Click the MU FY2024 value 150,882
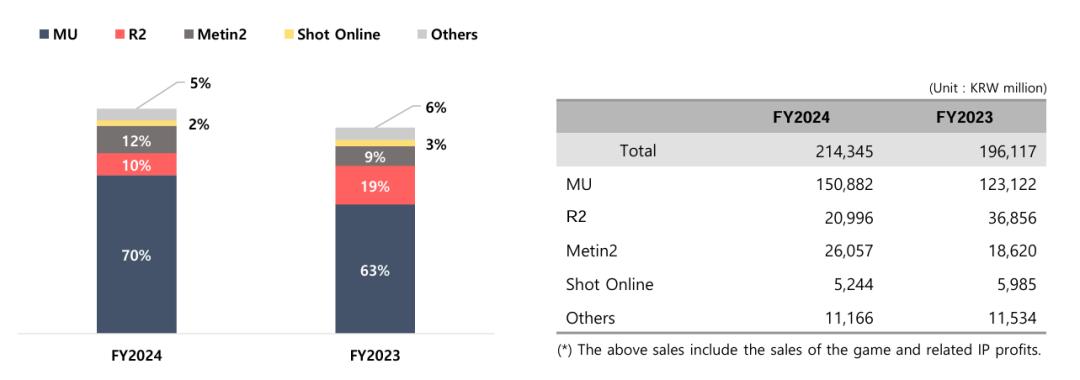 coord(841,184)
